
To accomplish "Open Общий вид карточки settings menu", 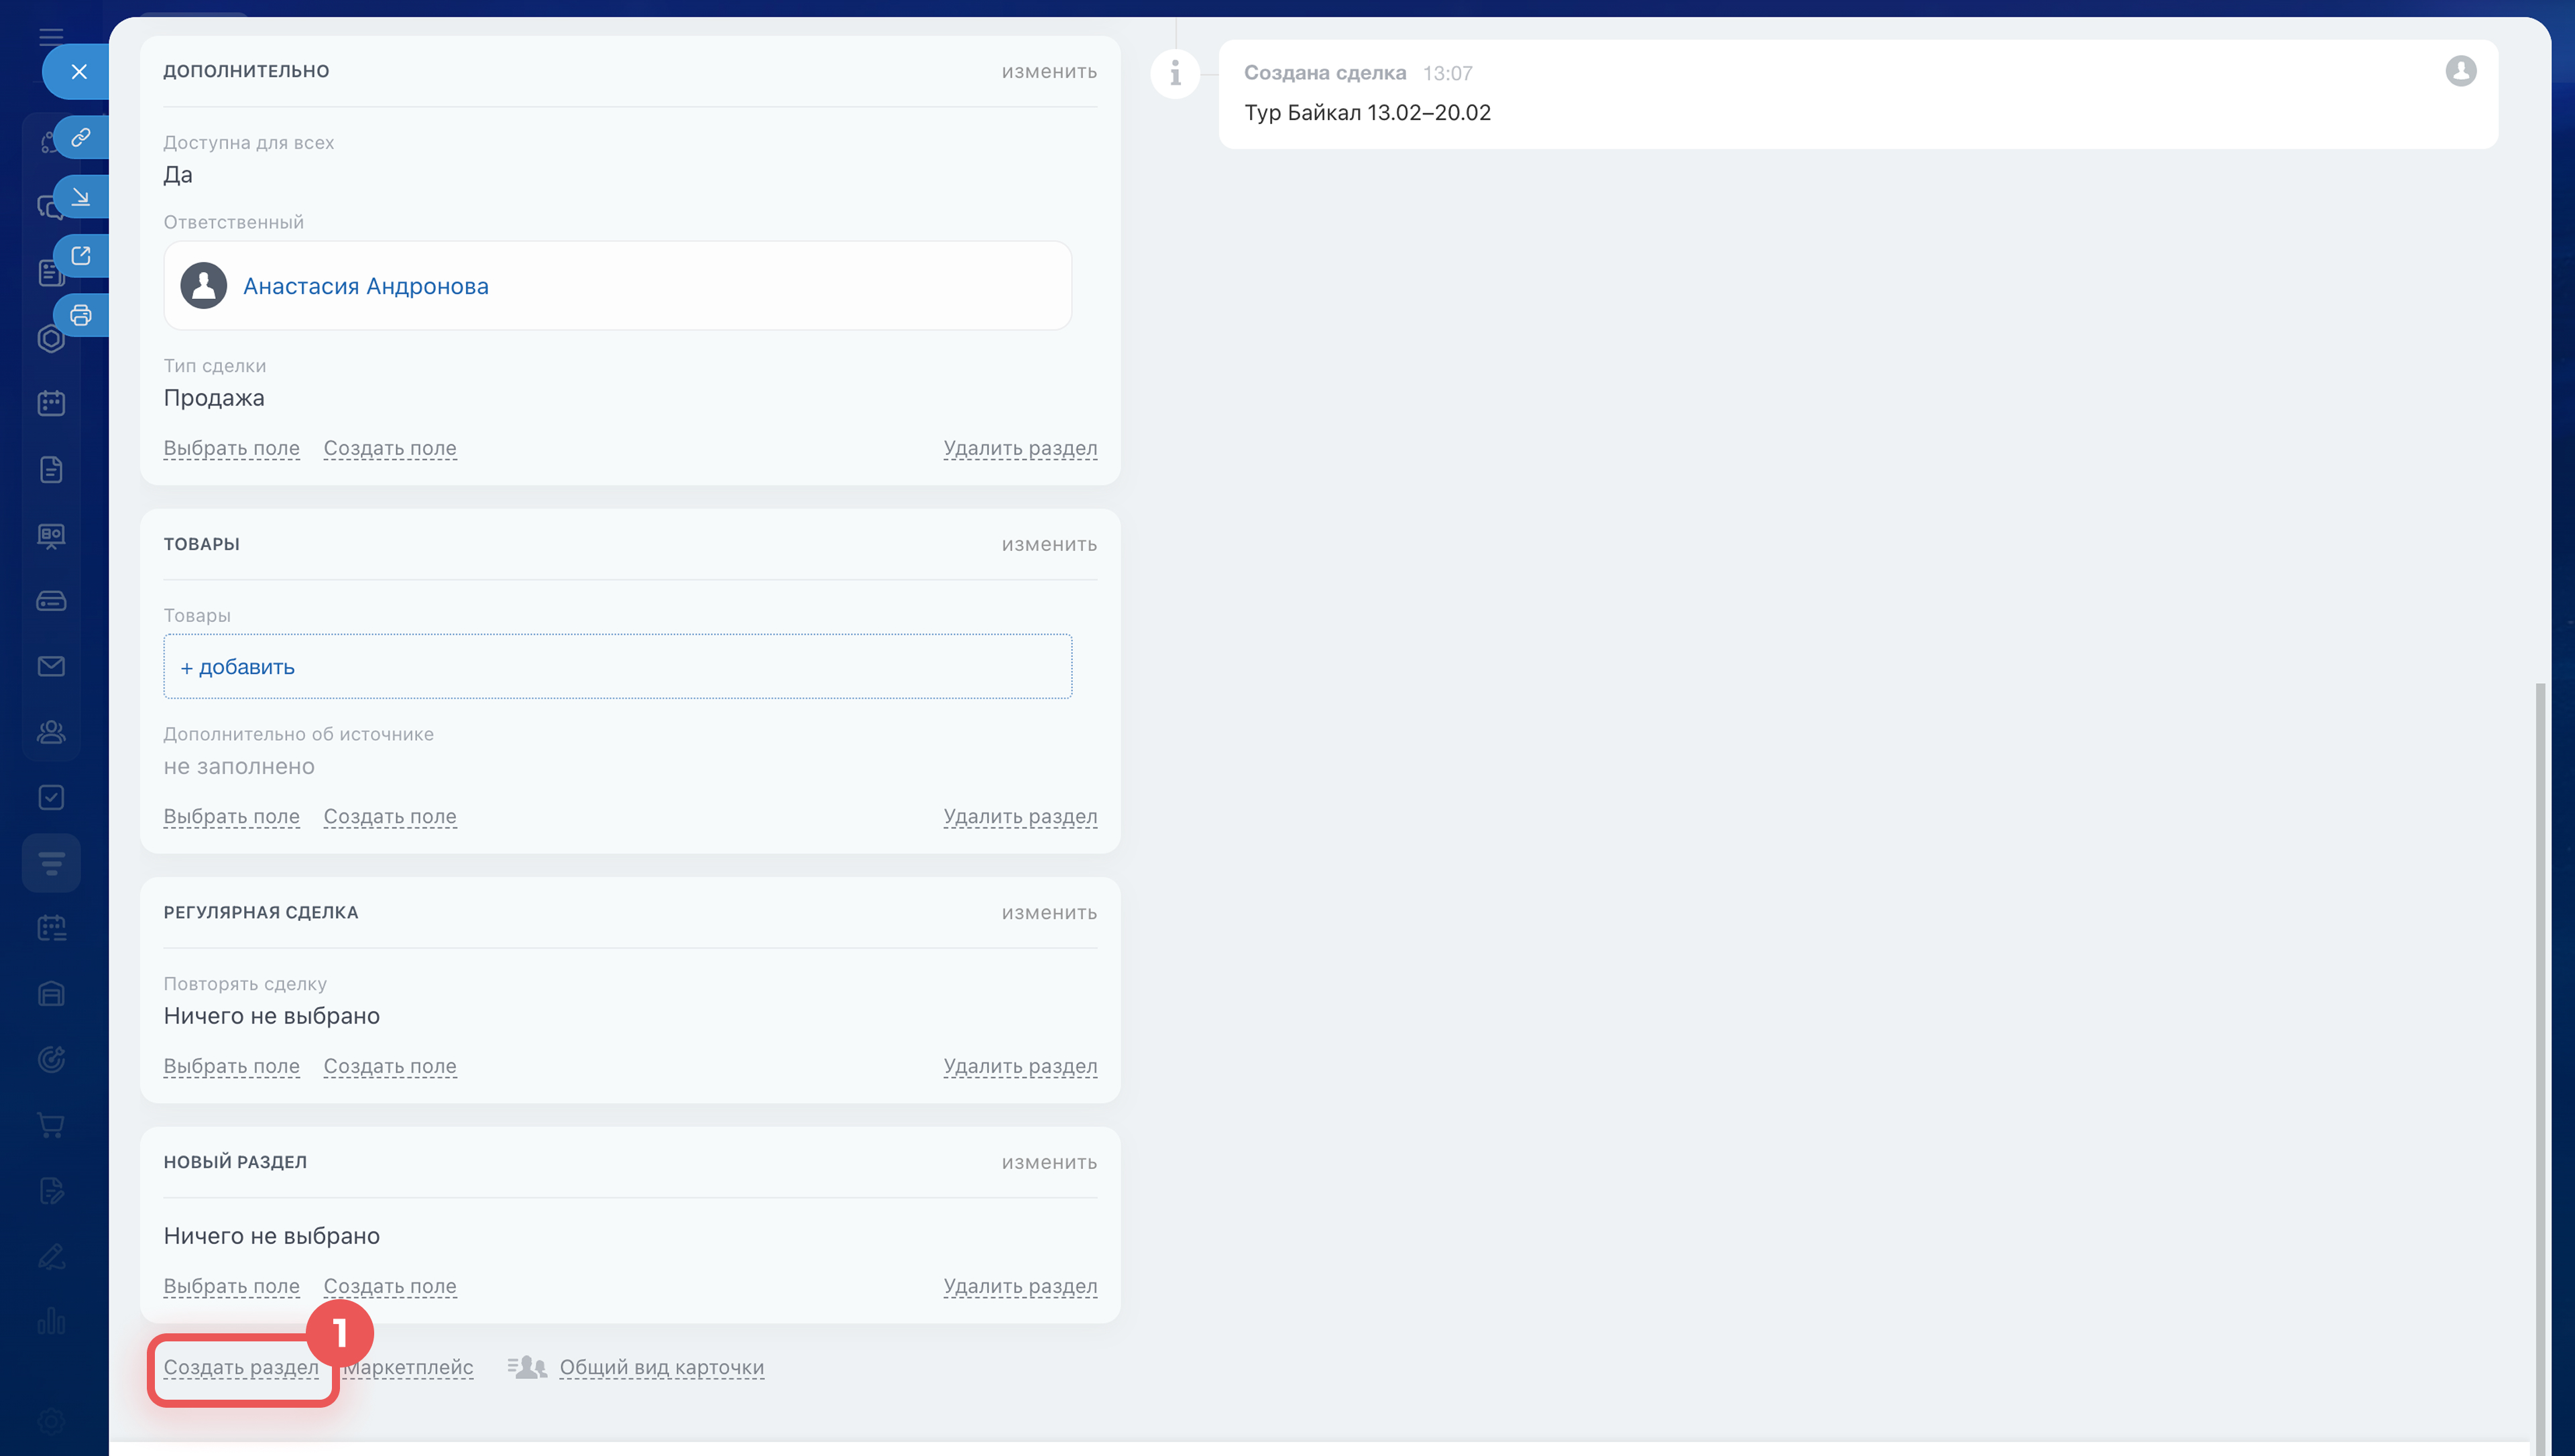I will 661,1367.
